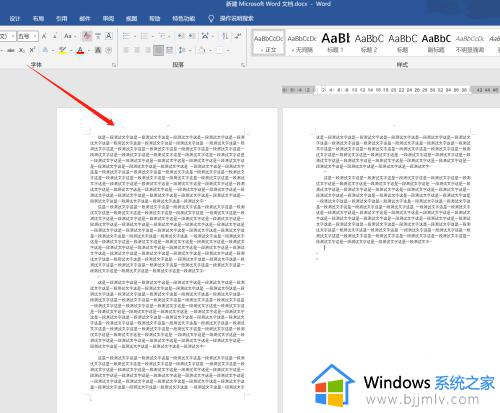Switch to the 布局 tab
Image resolution: width=500 pixels, height=413 pixels.
[38, 19]
